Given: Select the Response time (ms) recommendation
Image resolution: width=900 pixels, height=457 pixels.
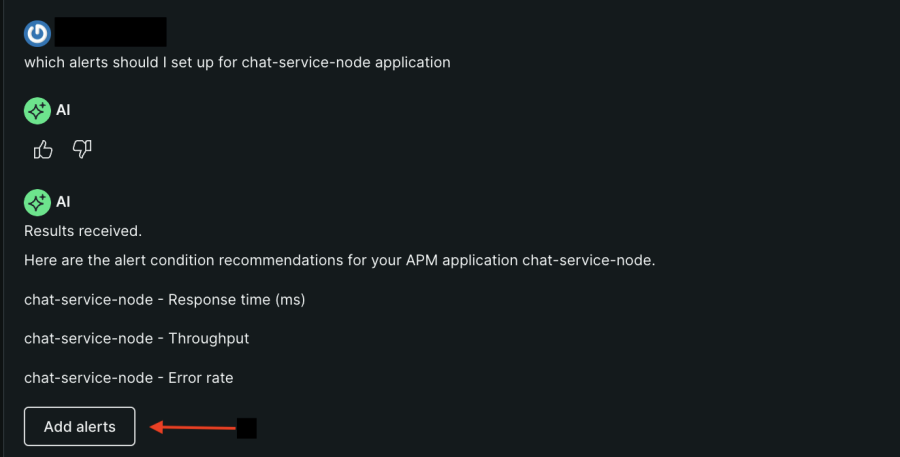Looking at the screenshot, I should click(164, 299).
